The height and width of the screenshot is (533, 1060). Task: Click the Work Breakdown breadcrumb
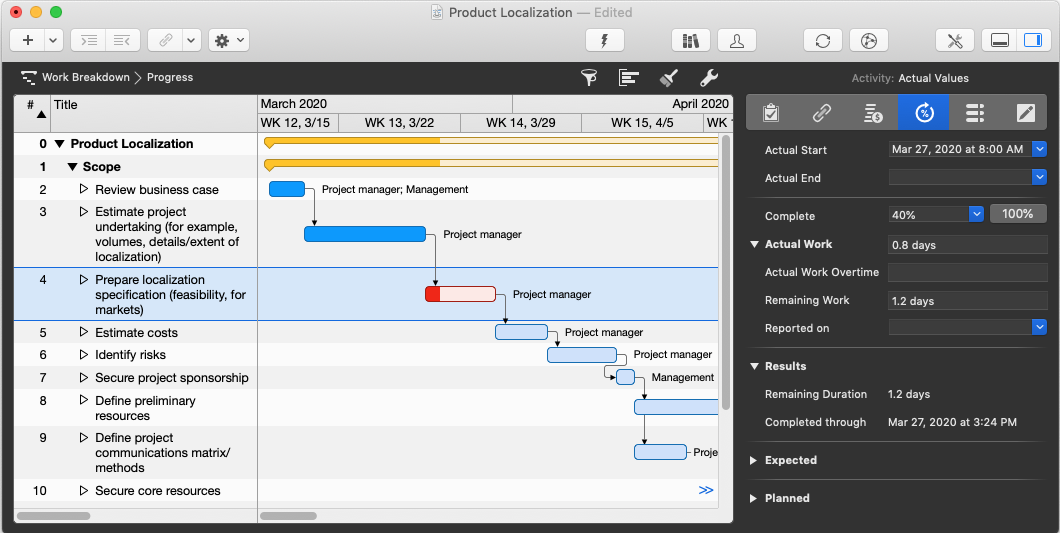[85, 77]
